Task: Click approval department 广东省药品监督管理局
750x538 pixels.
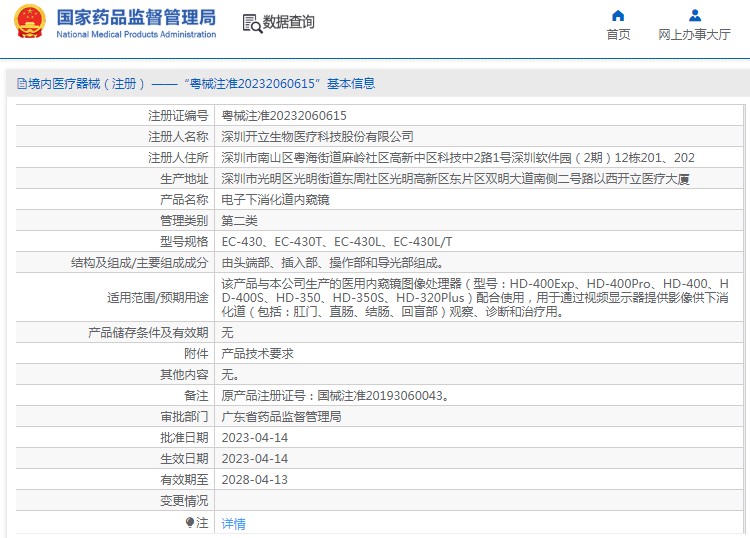Action: 281,417
